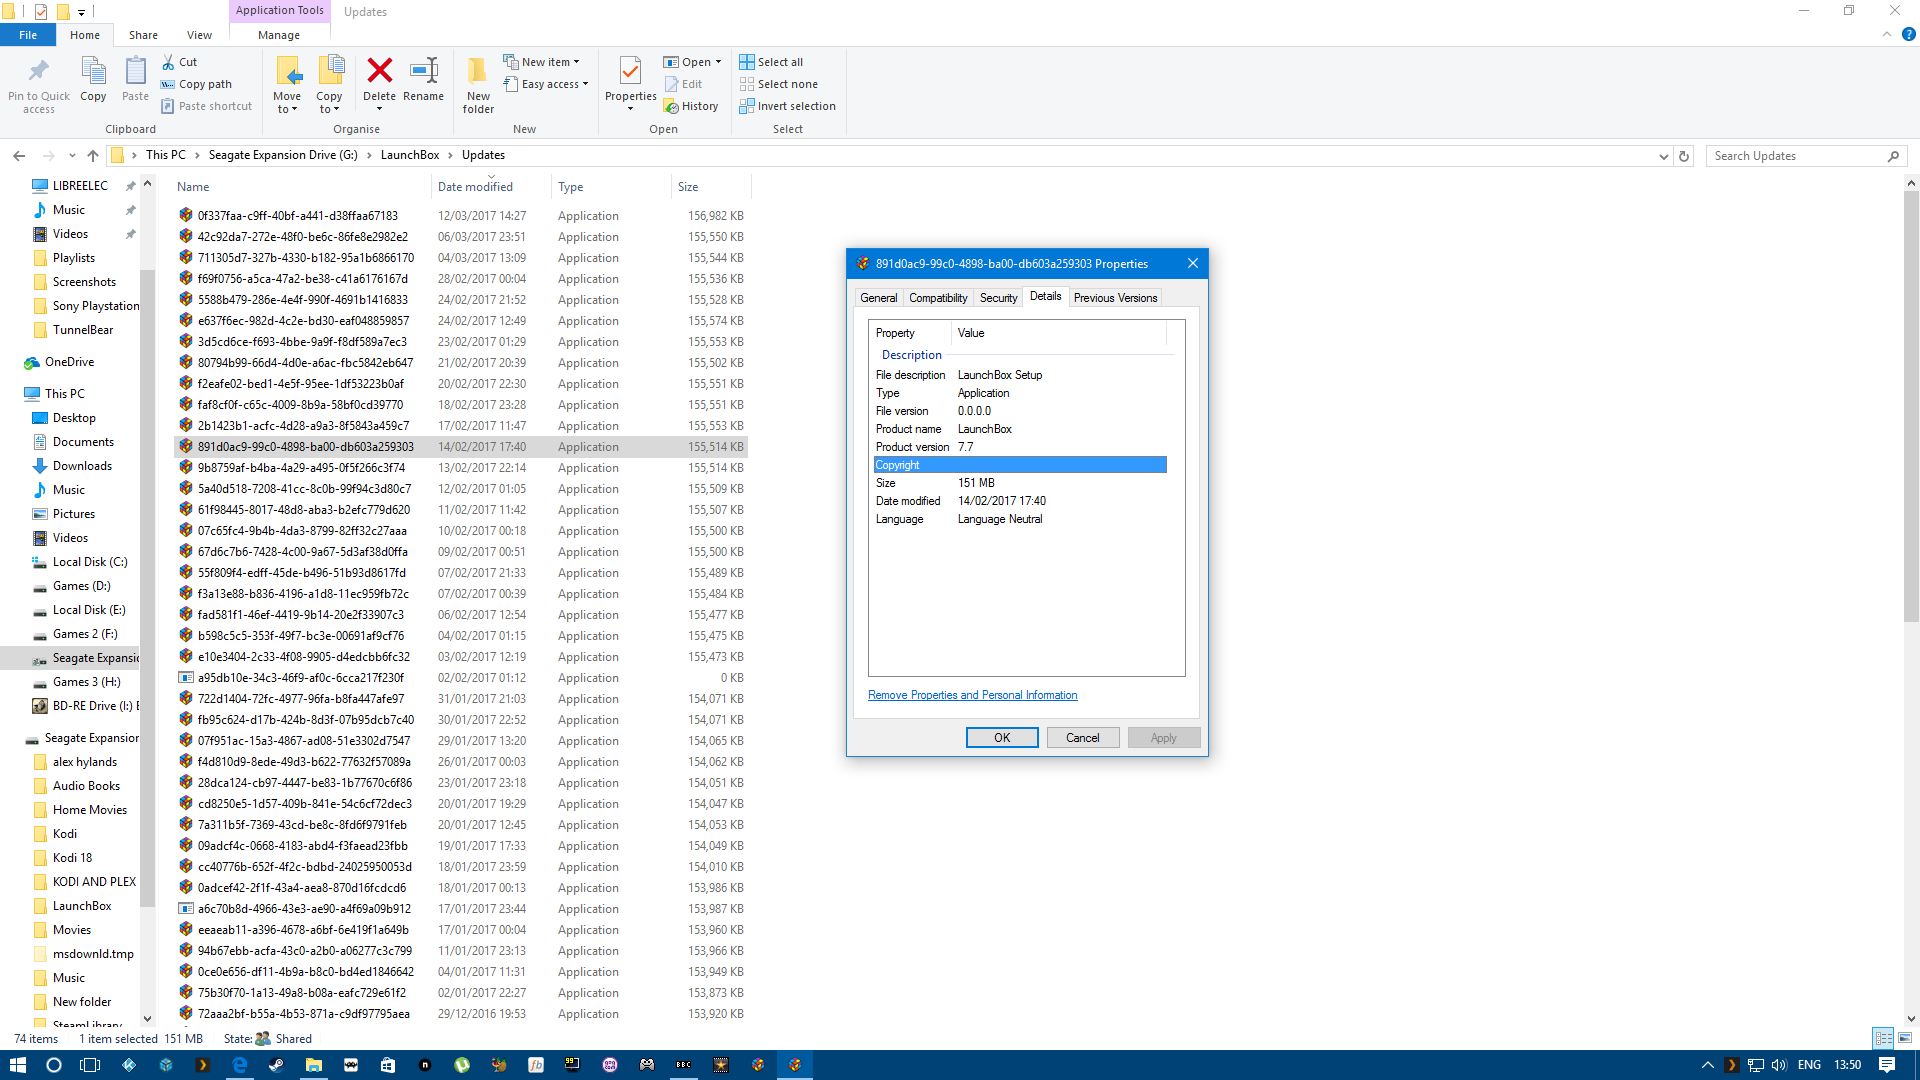Open the Copy to ribbon button
The image size is (1920, 1080).
pyautogui.click(x=329, y=85)
